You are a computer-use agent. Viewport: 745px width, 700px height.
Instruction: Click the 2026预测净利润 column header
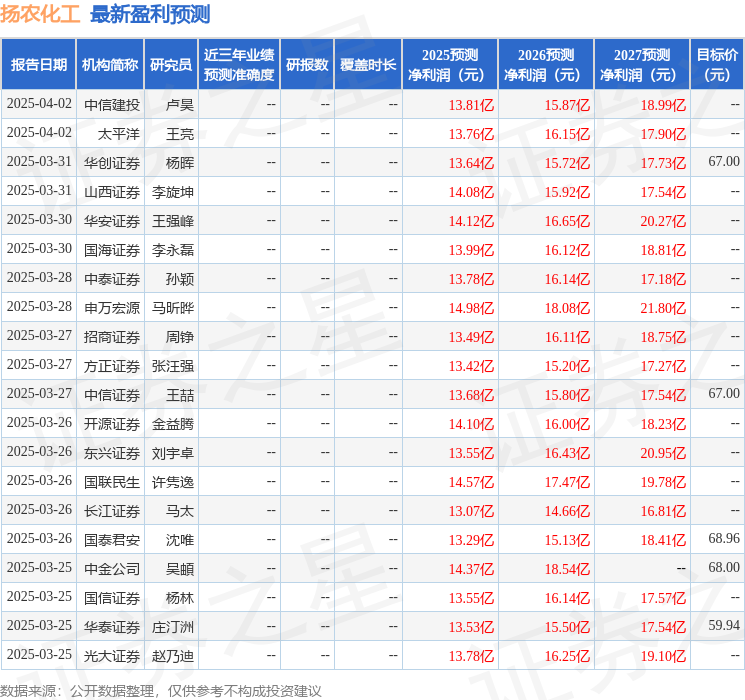tap(546, 65)
